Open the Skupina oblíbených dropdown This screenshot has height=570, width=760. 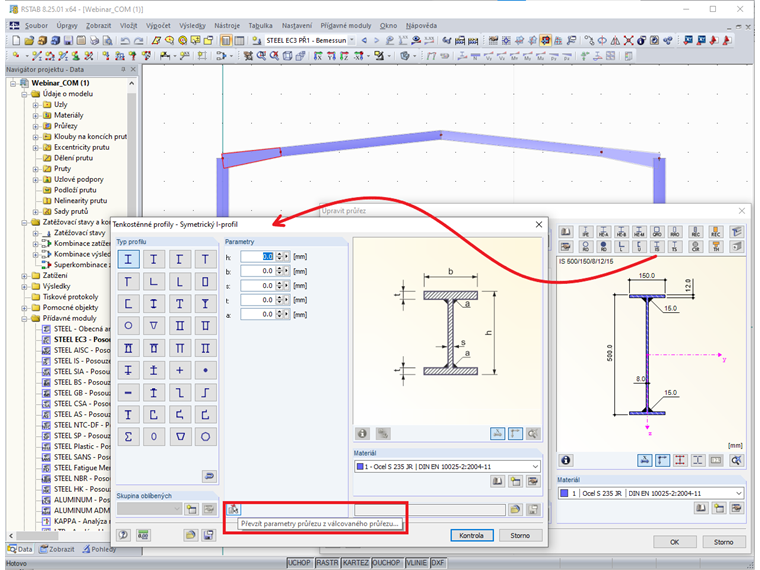149,509
